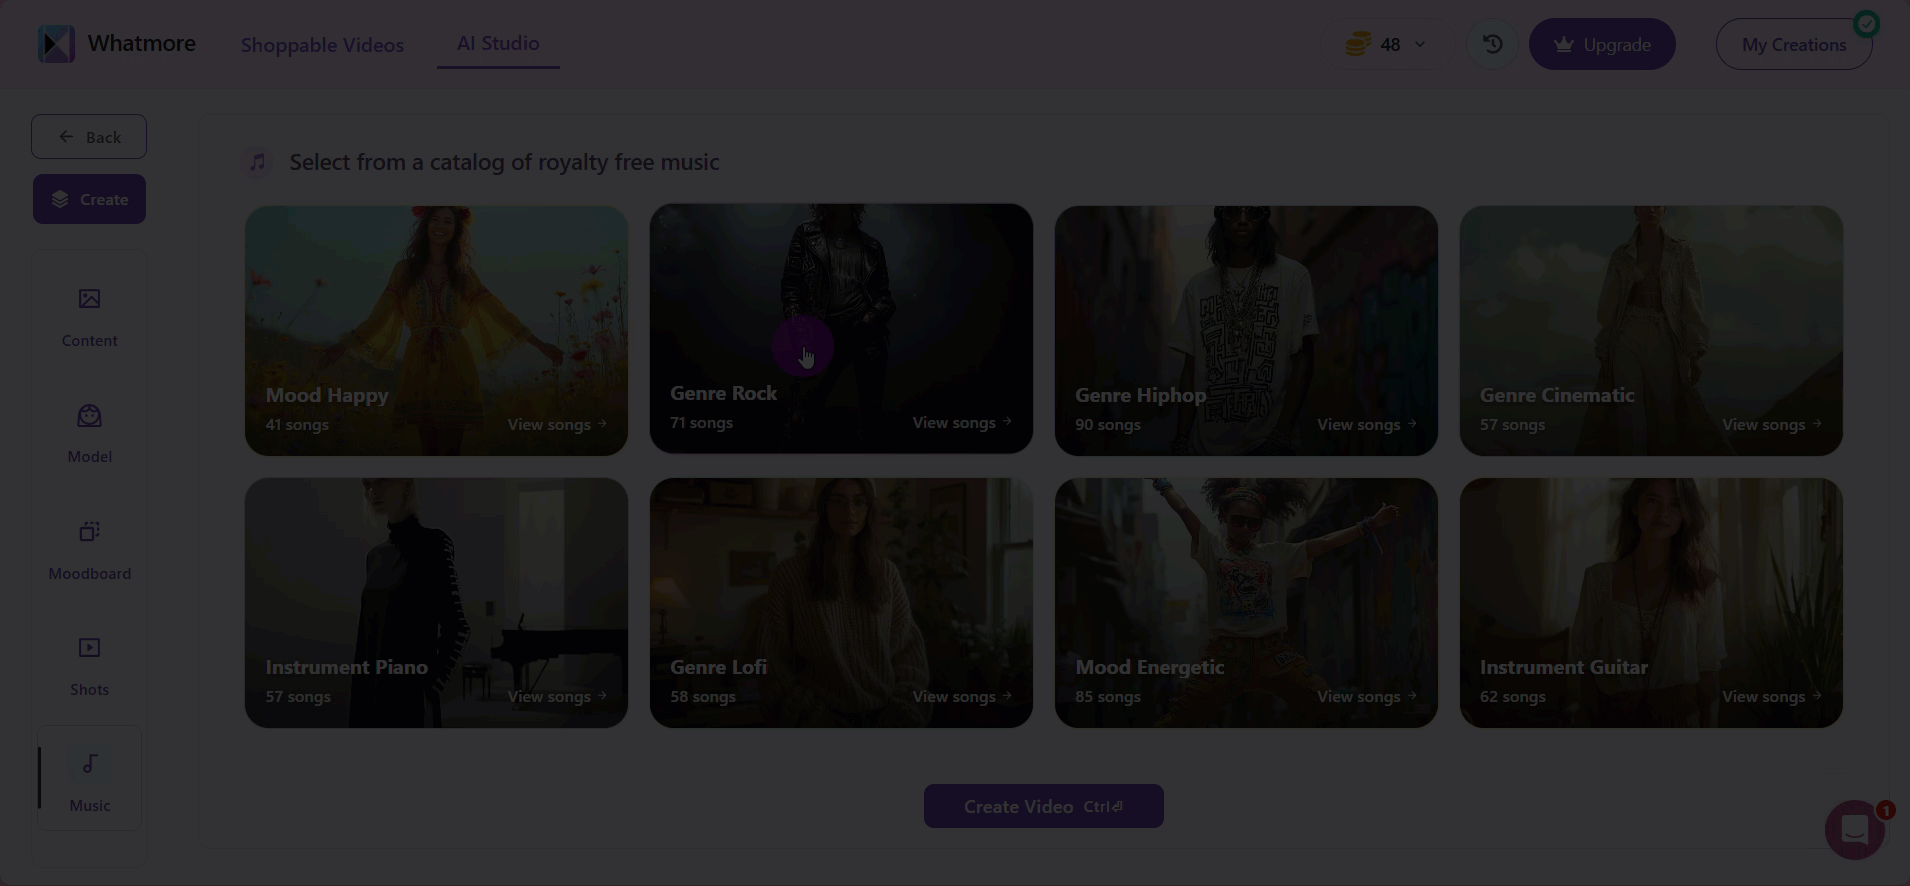Select the AI Studio tab
This screenshot has height=886, width=1910.
click(x=498, y=43)
